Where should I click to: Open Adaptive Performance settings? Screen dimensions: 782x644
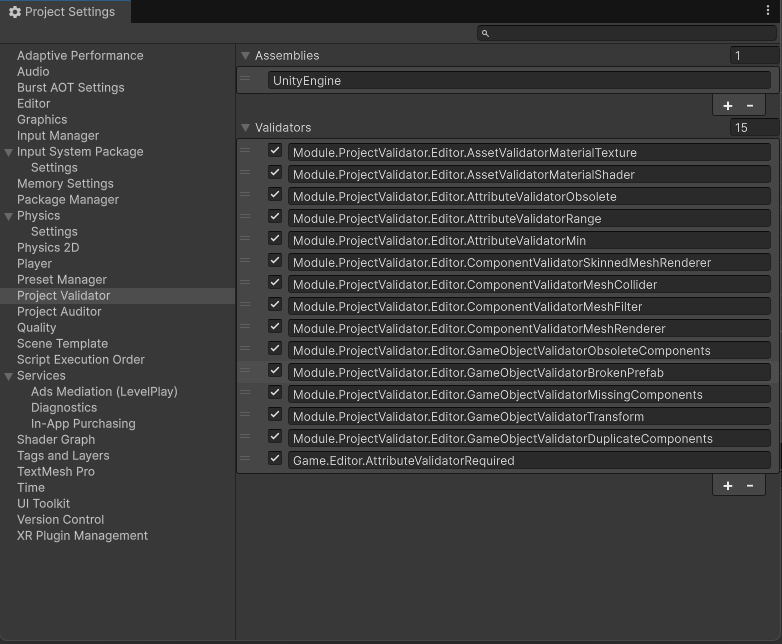pyautogui.click(x=80, y=56)
